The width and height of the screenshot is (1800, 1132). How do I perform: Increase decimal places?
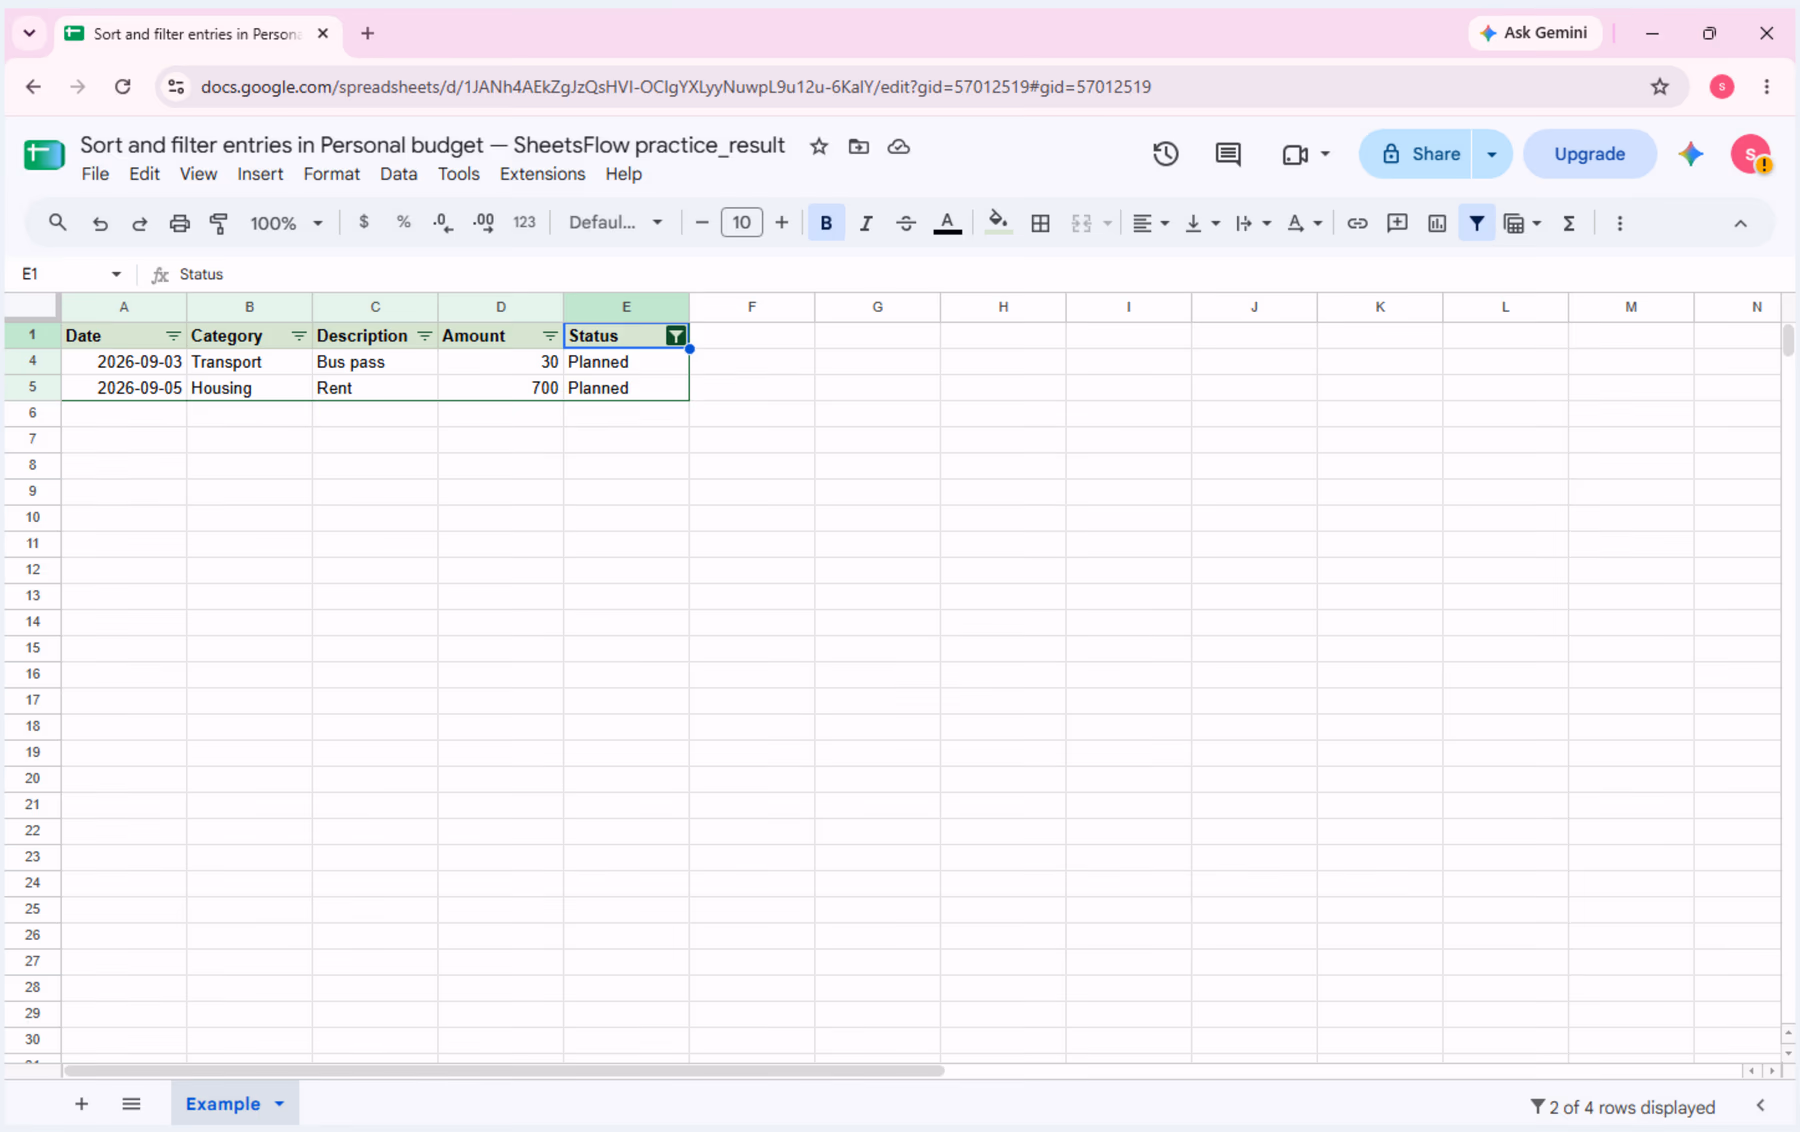click(x=484, y=223)
